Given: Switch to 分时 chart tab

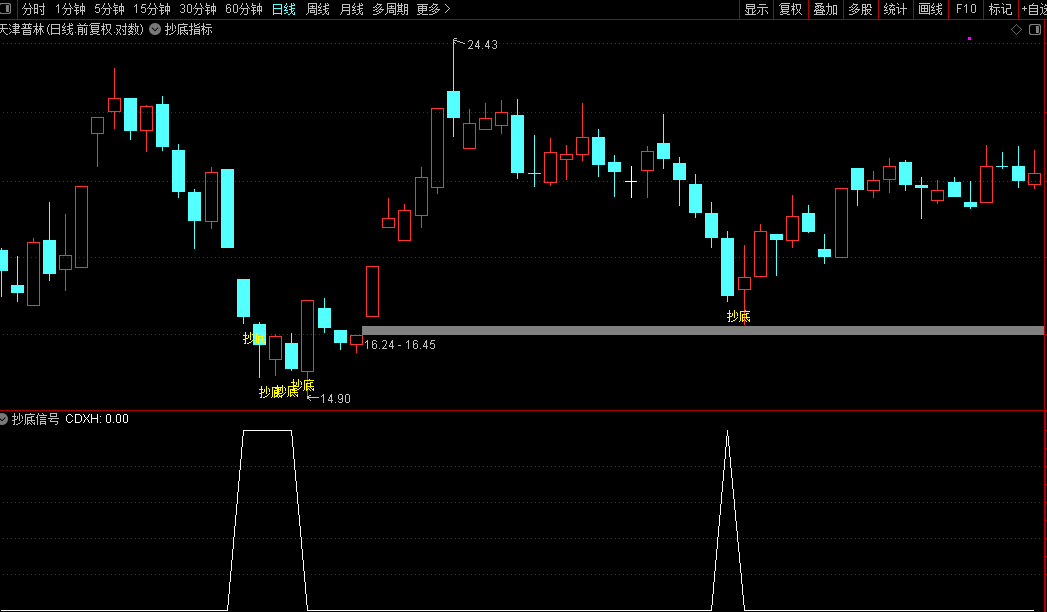Looking at the screenshot, I should (33, 9).
